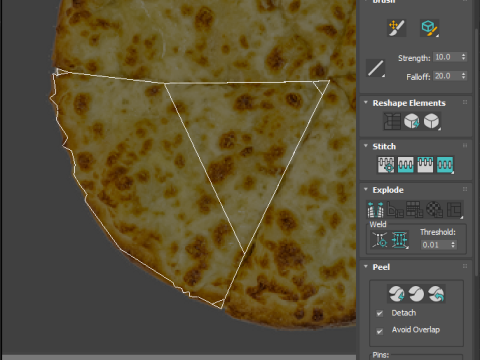Select the Paint Move brush tool

396,28
